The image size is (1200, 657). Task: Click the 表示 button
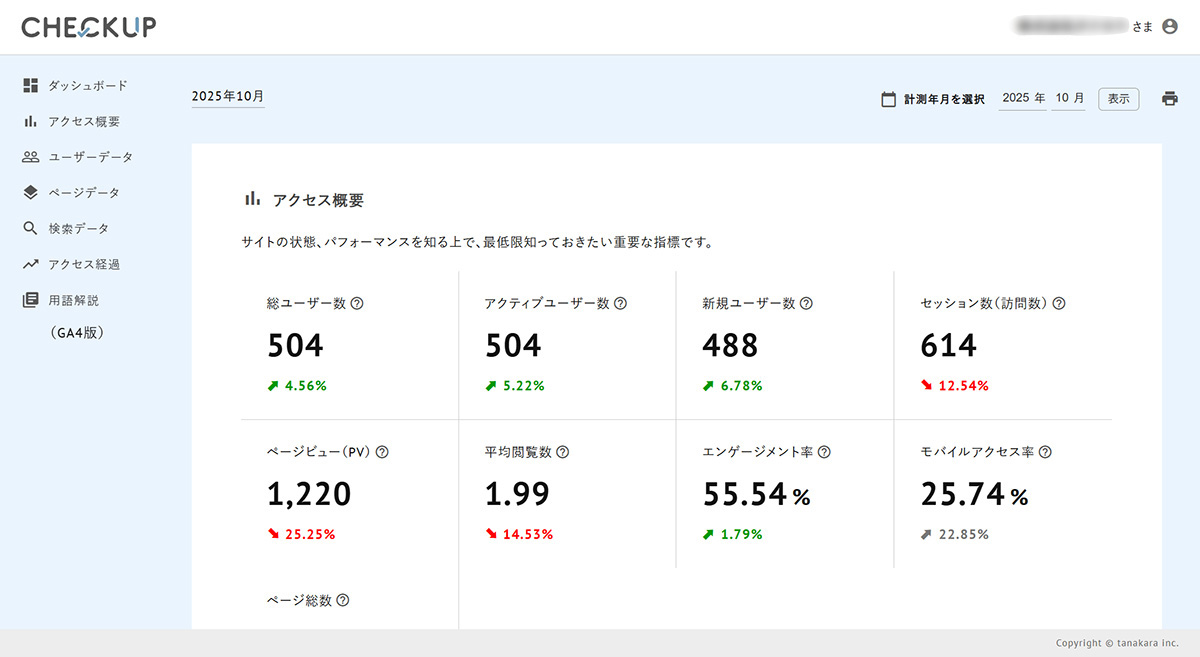point(1118,99)
